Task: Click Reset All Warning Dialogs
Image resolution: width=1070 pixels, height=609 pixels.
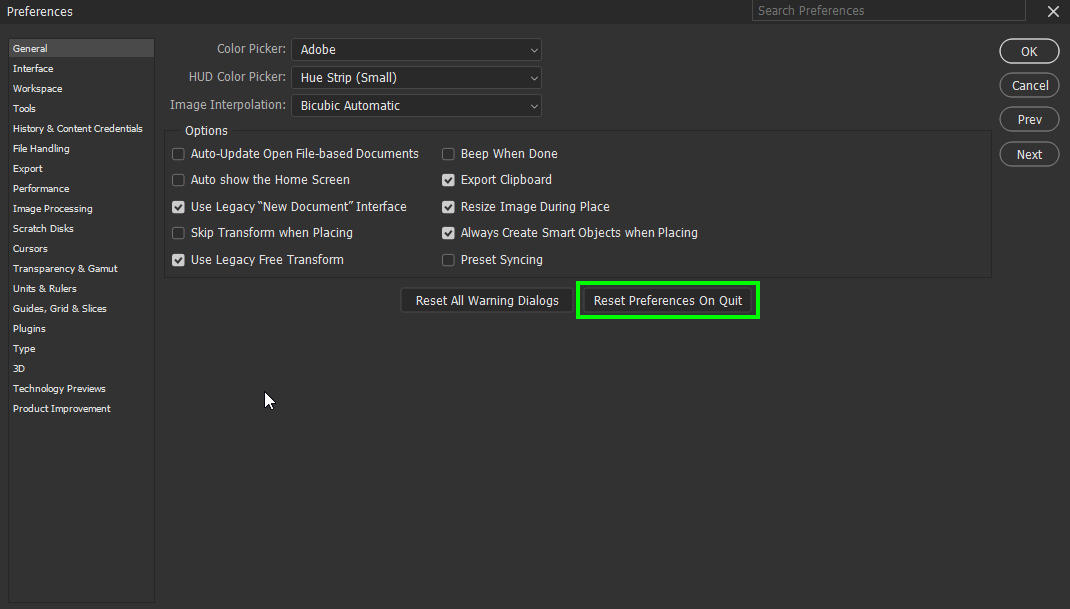Action: [486, 300]
